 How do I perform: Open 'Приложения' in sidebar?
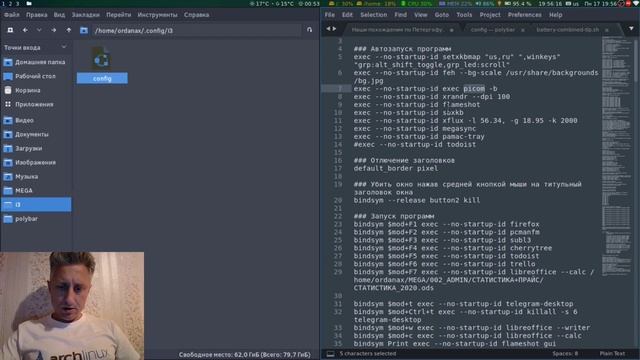tap(36, 104)
